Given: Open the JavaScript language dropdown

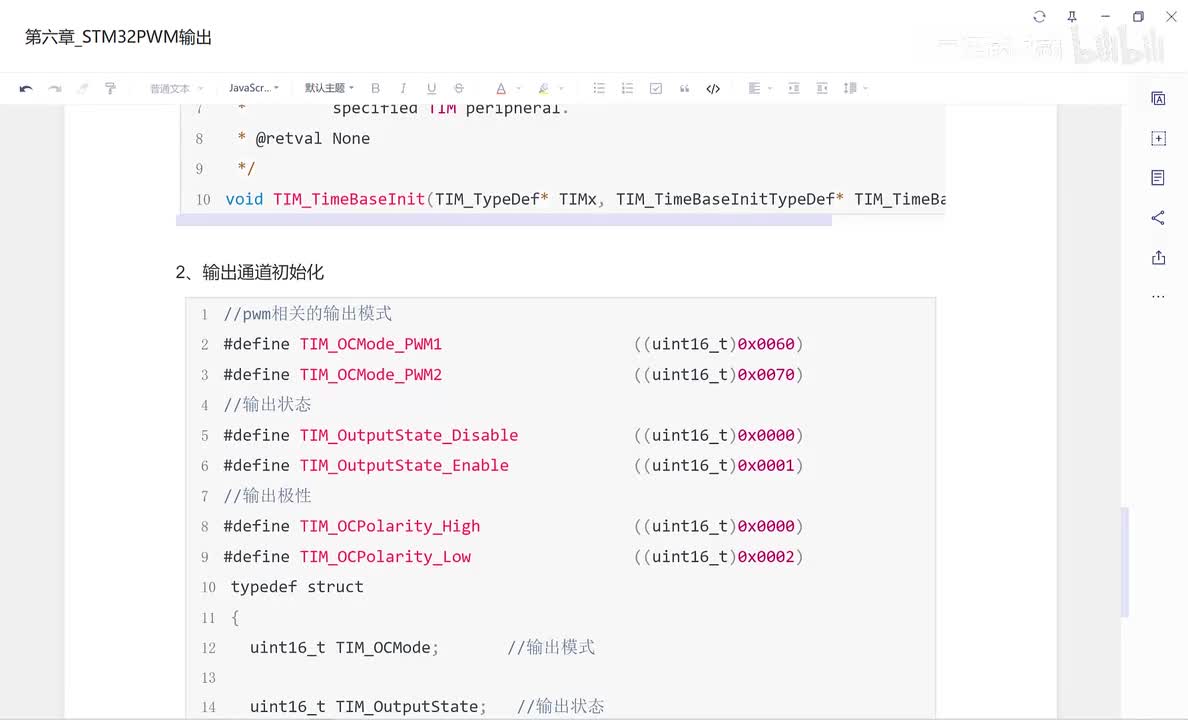Looking at the screenshot, I should coord(253,88).
